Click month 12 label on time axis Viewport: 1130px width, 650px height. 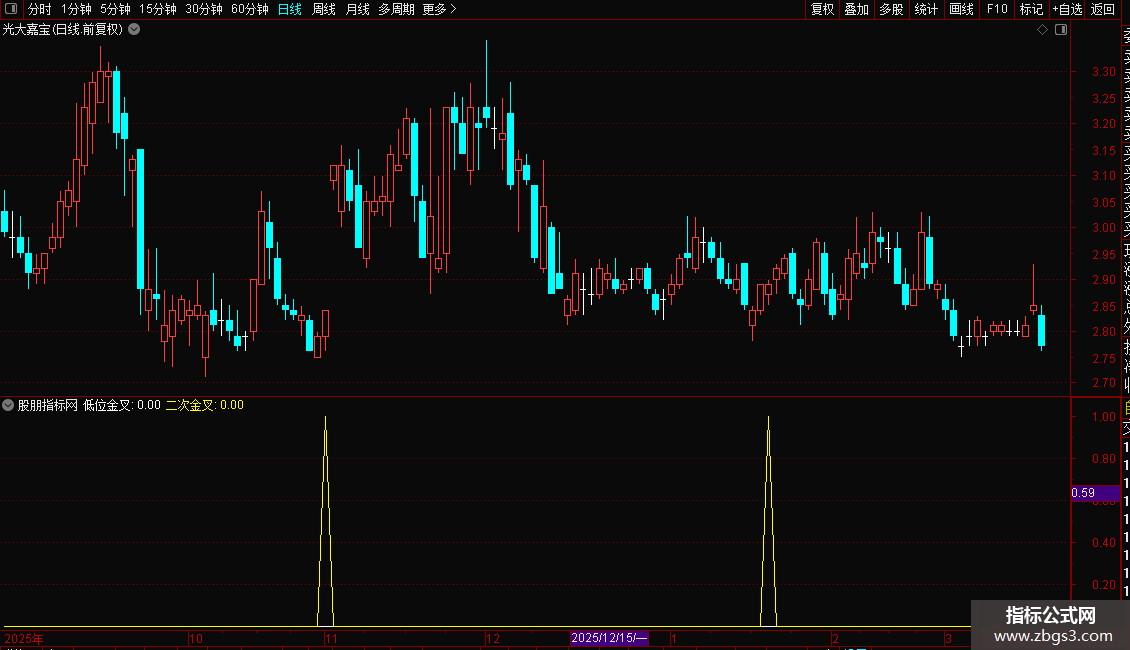493,638
